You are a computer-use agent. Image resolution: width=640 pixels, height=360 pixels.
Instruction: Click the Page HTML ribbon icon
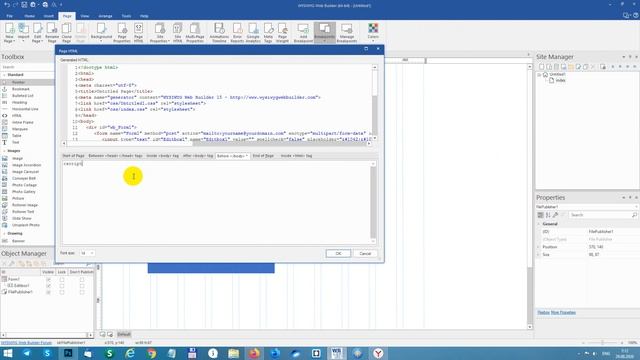[x=138, y=33]
